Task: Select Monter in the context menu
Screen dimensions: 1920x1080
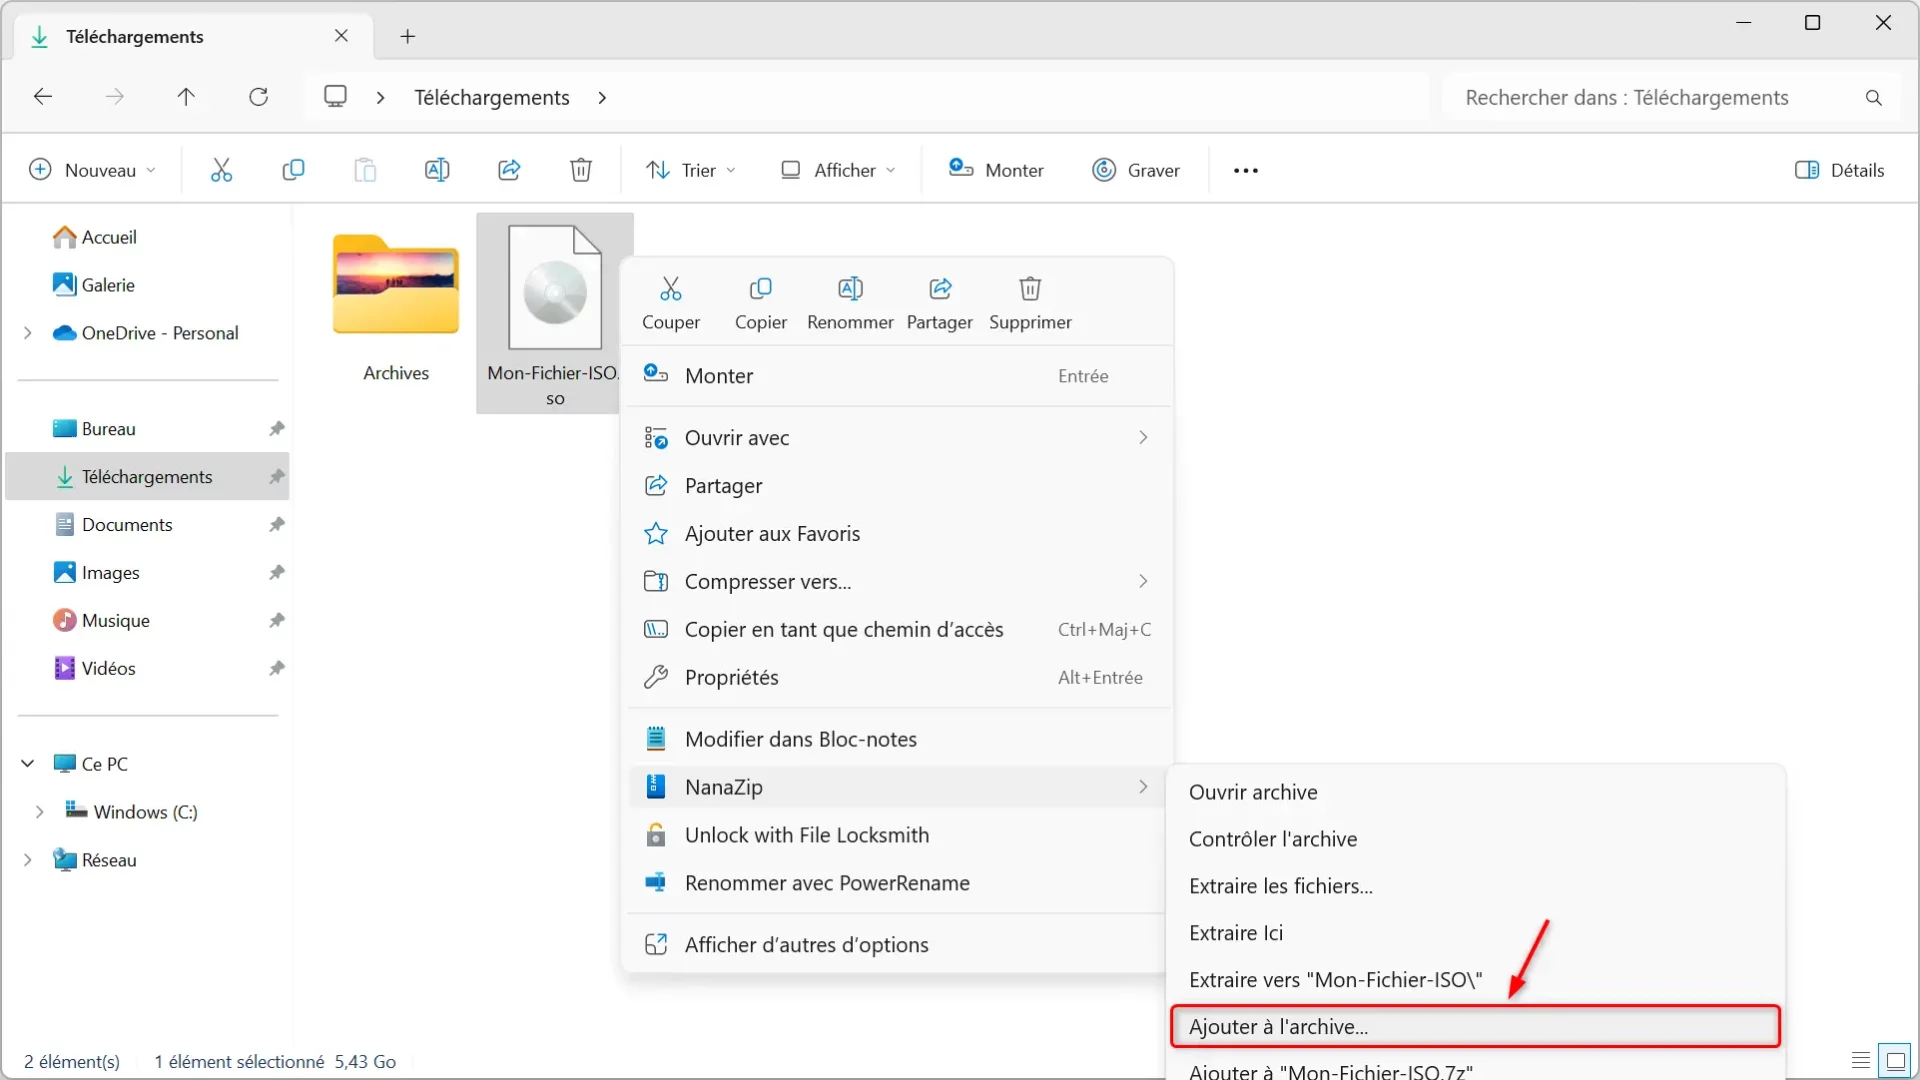Action: [898, 376]
